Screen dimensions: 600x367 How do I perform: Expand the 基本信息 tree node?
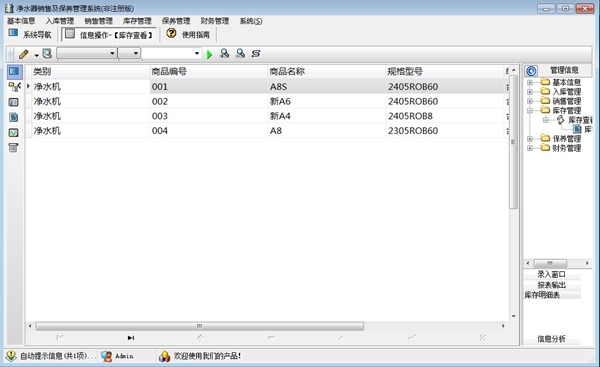coord(530,82)
